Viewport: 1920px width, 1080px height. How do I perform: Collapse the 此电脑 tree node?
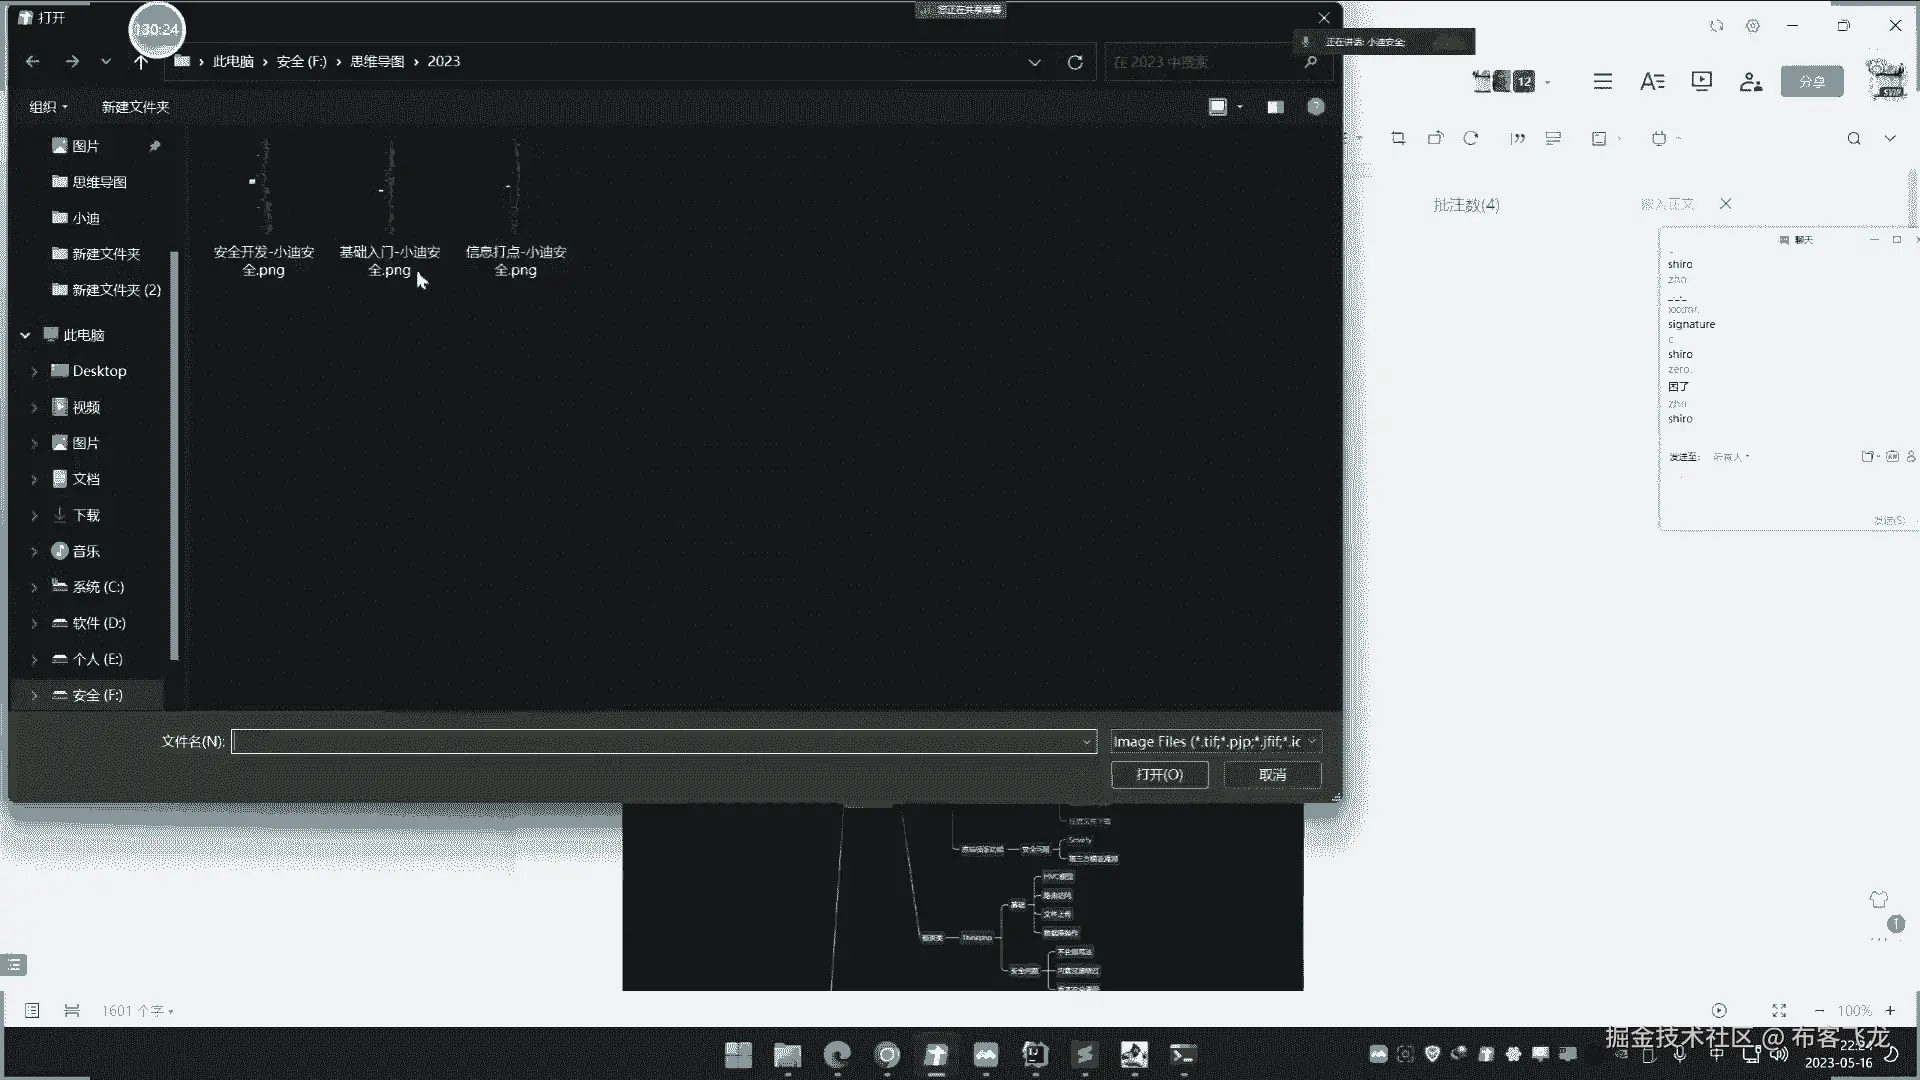[25, 335]
